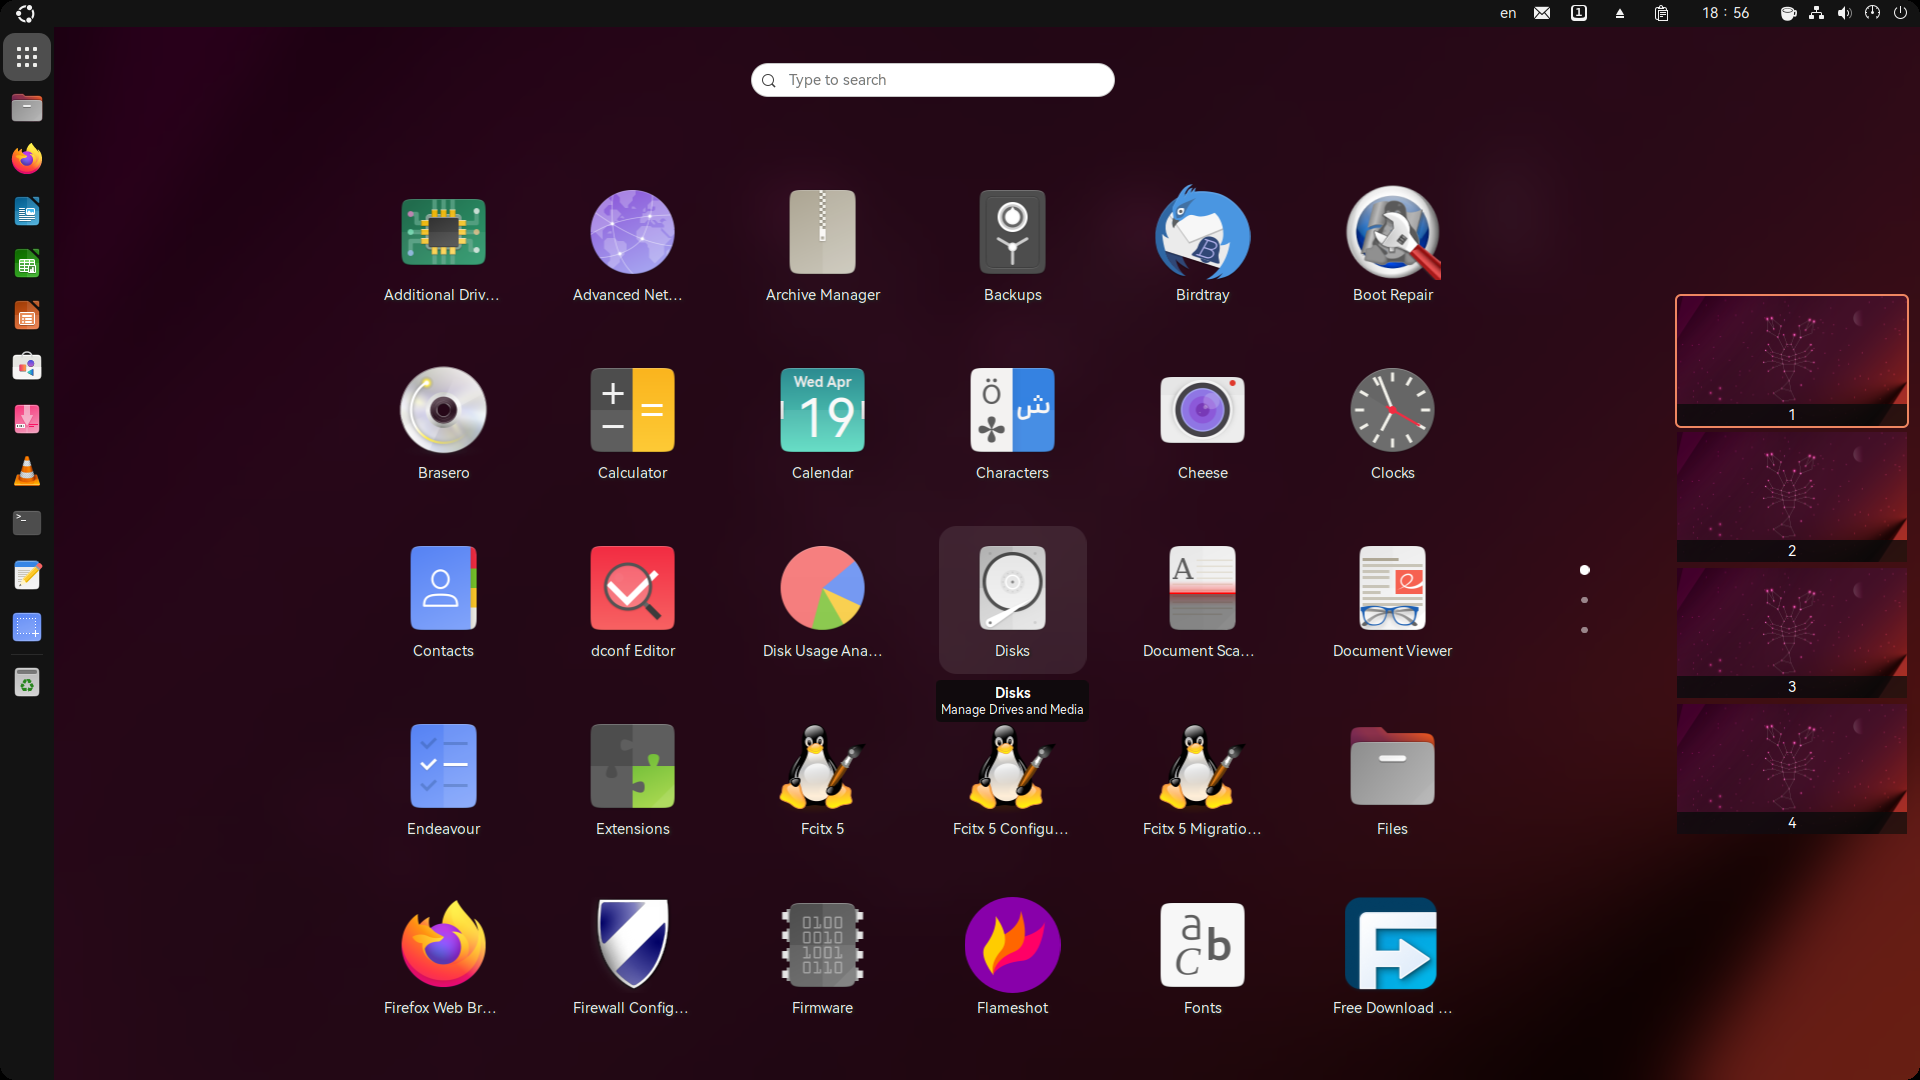The height and width of the screenshot is (1080, 1920).
Task: Open LibreOffice Writer in the dock
Action: click(x=27, y=212)
